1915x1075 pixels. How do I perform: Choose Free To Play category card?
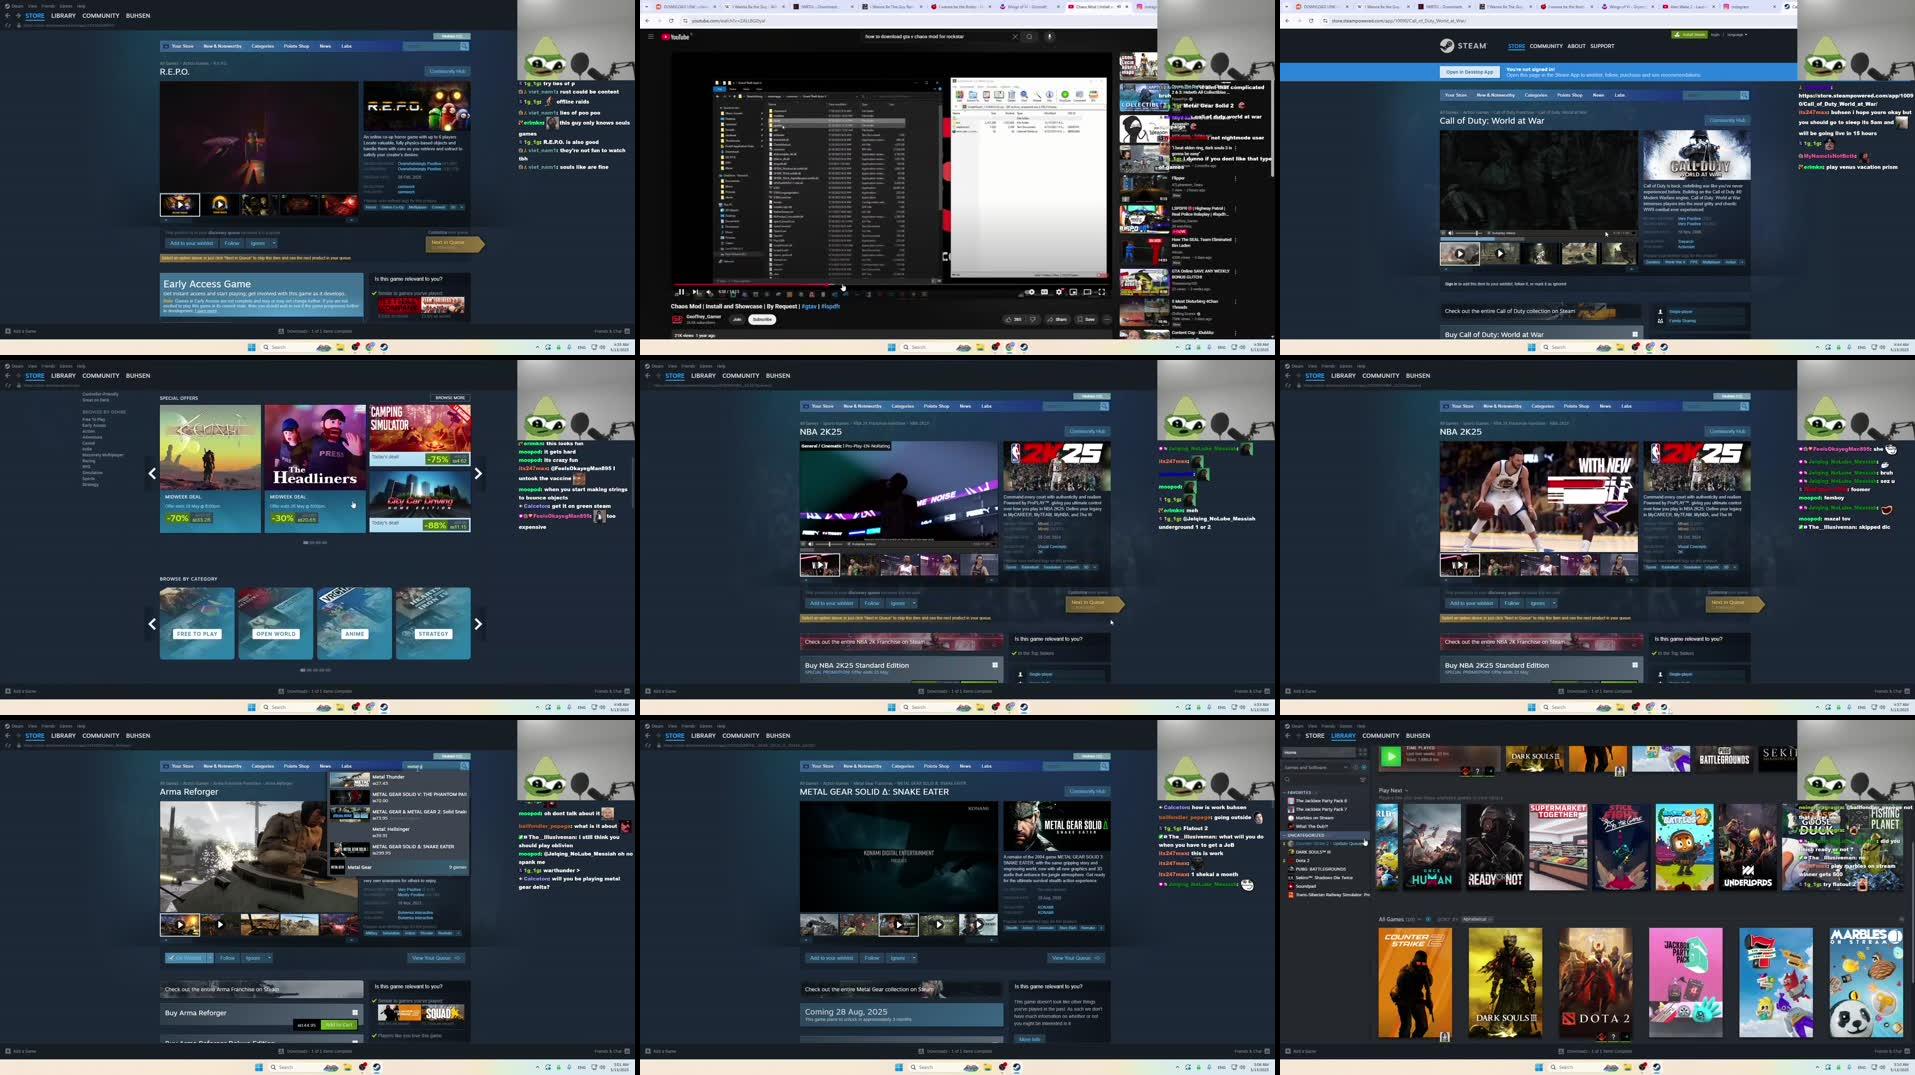click(x=197, y=623)
